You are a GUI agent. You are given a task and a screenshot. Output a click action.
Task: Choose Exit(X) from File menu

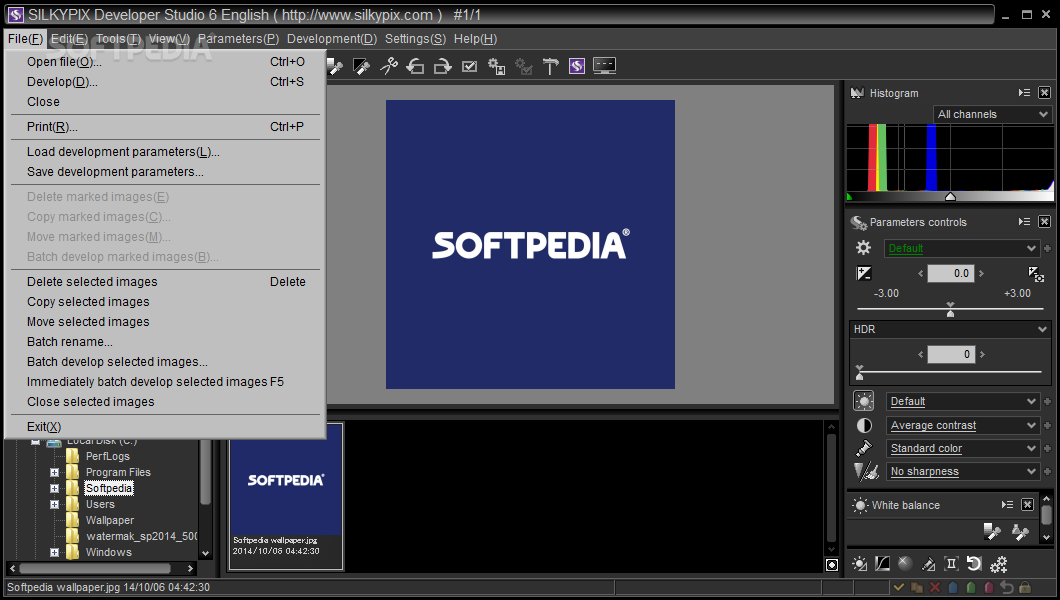click(166, 426)
